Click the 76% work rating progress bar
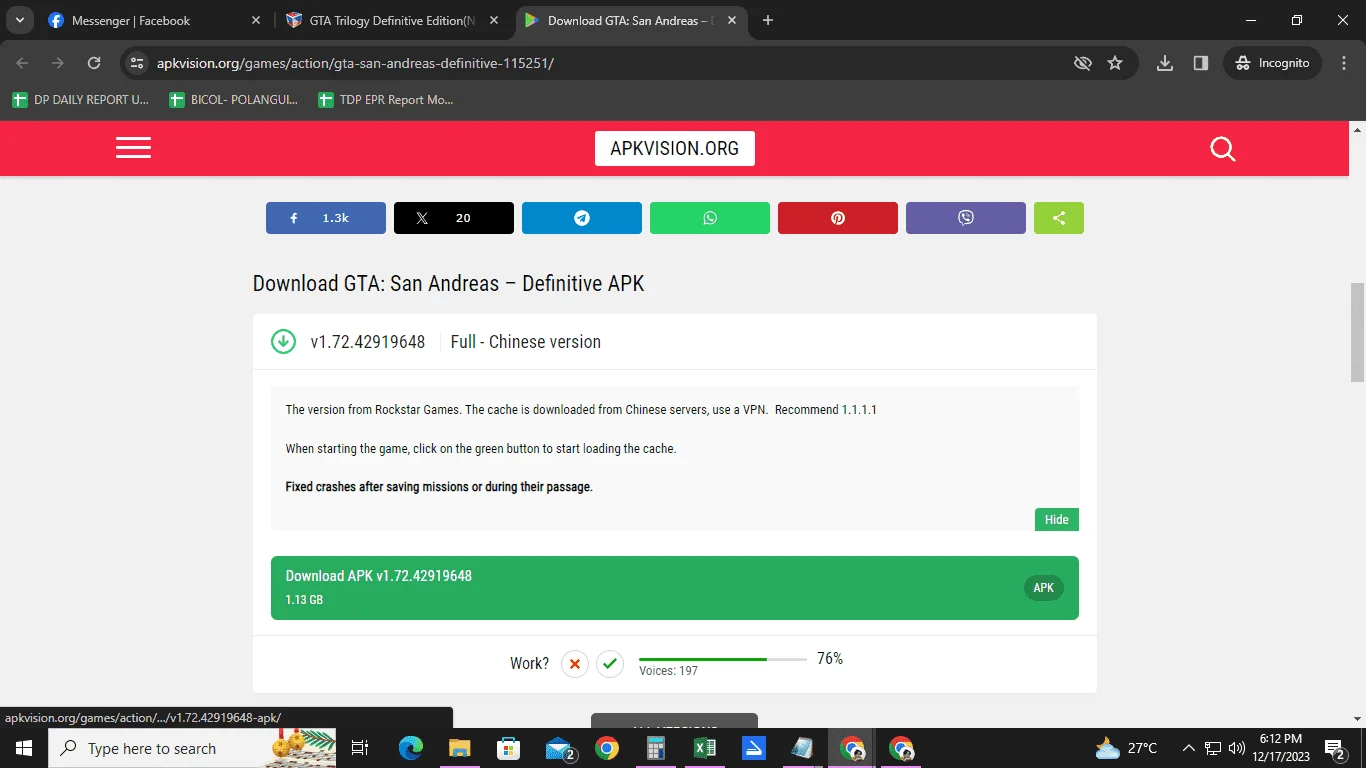This screenshot has height=768, width=1366. (x=723, y=659)
